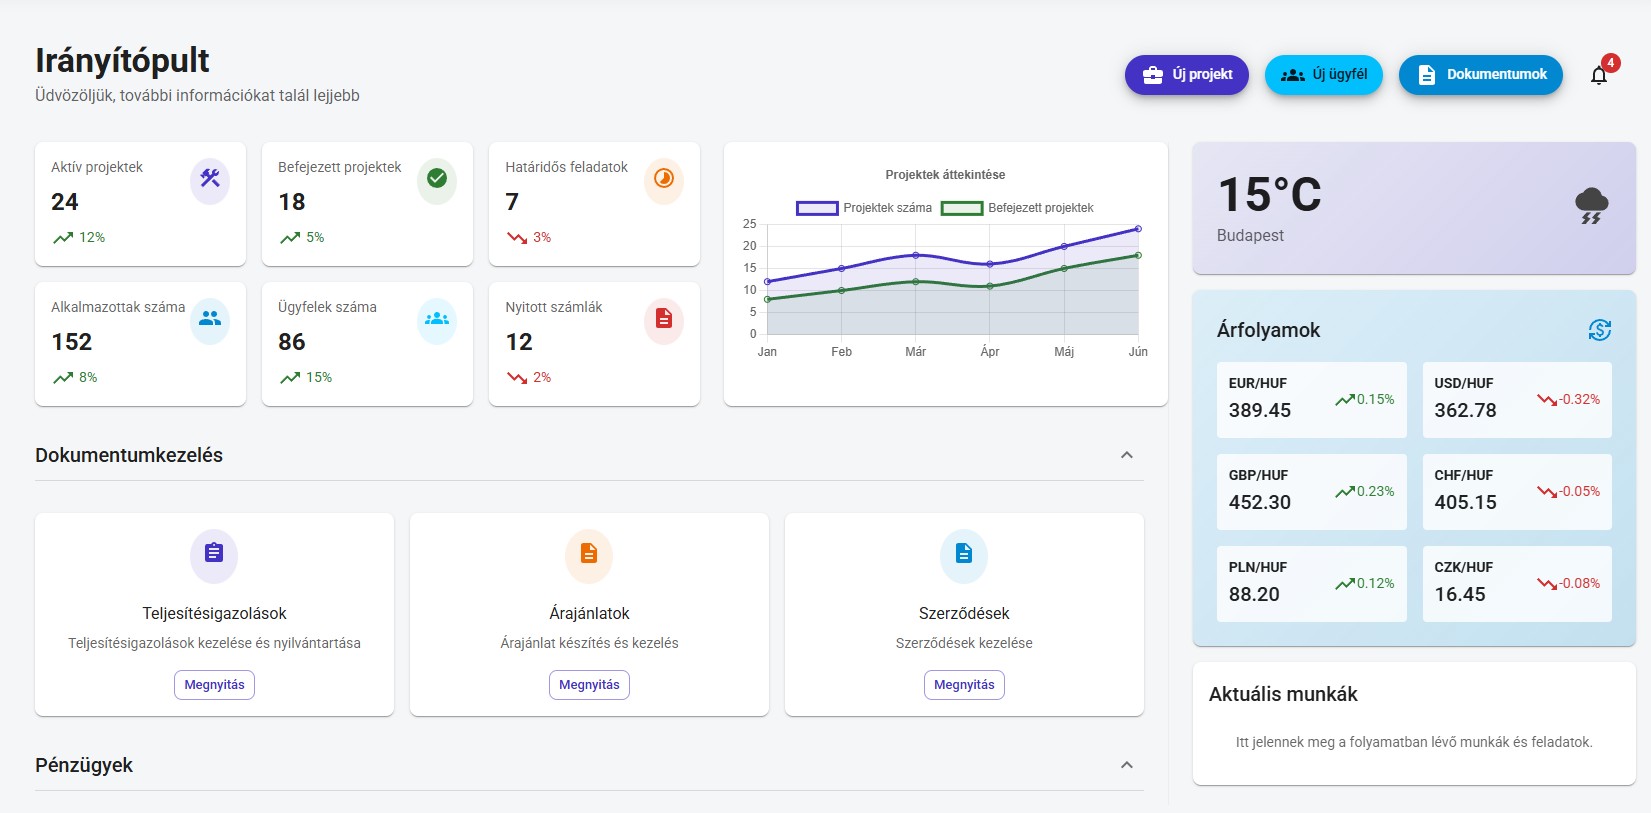The height and width of the screenshot is (813, 1651).
Task: Open Szerződések with Megnyitás button
Action: click(x=964, y=685)
